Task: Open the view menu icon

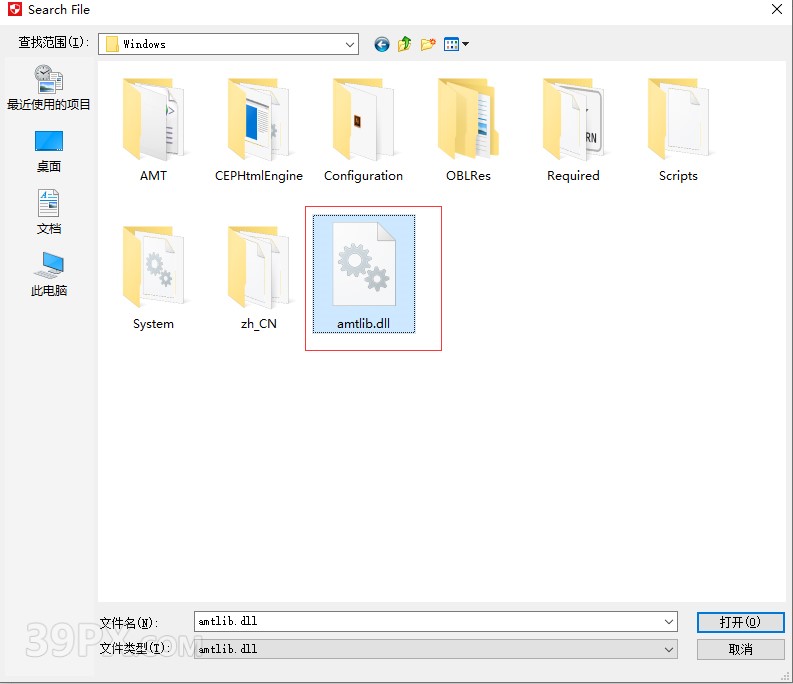Action: 456,45
